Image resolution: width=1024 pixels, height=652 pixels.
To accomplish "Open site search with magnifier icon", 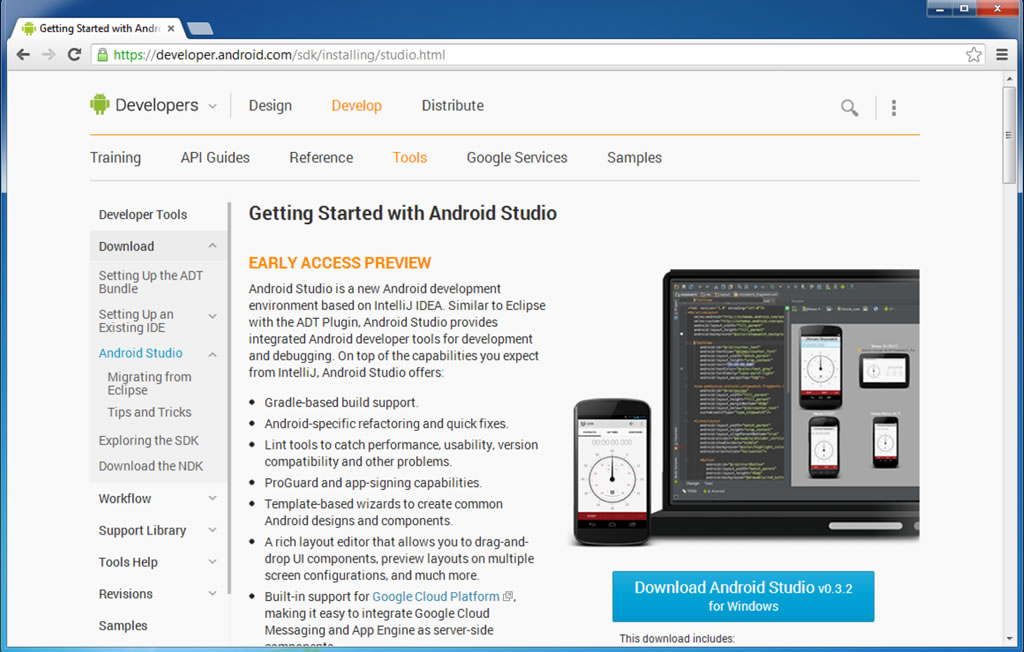I will (849, 107).
